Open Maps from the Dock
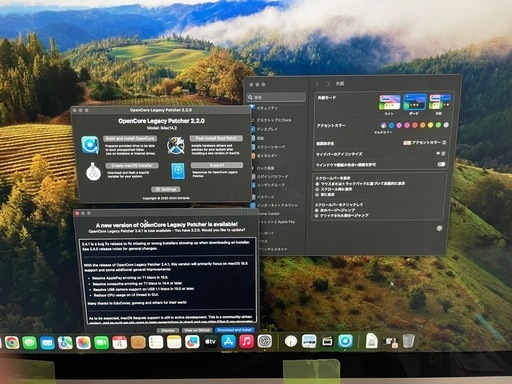 (65, 342)
